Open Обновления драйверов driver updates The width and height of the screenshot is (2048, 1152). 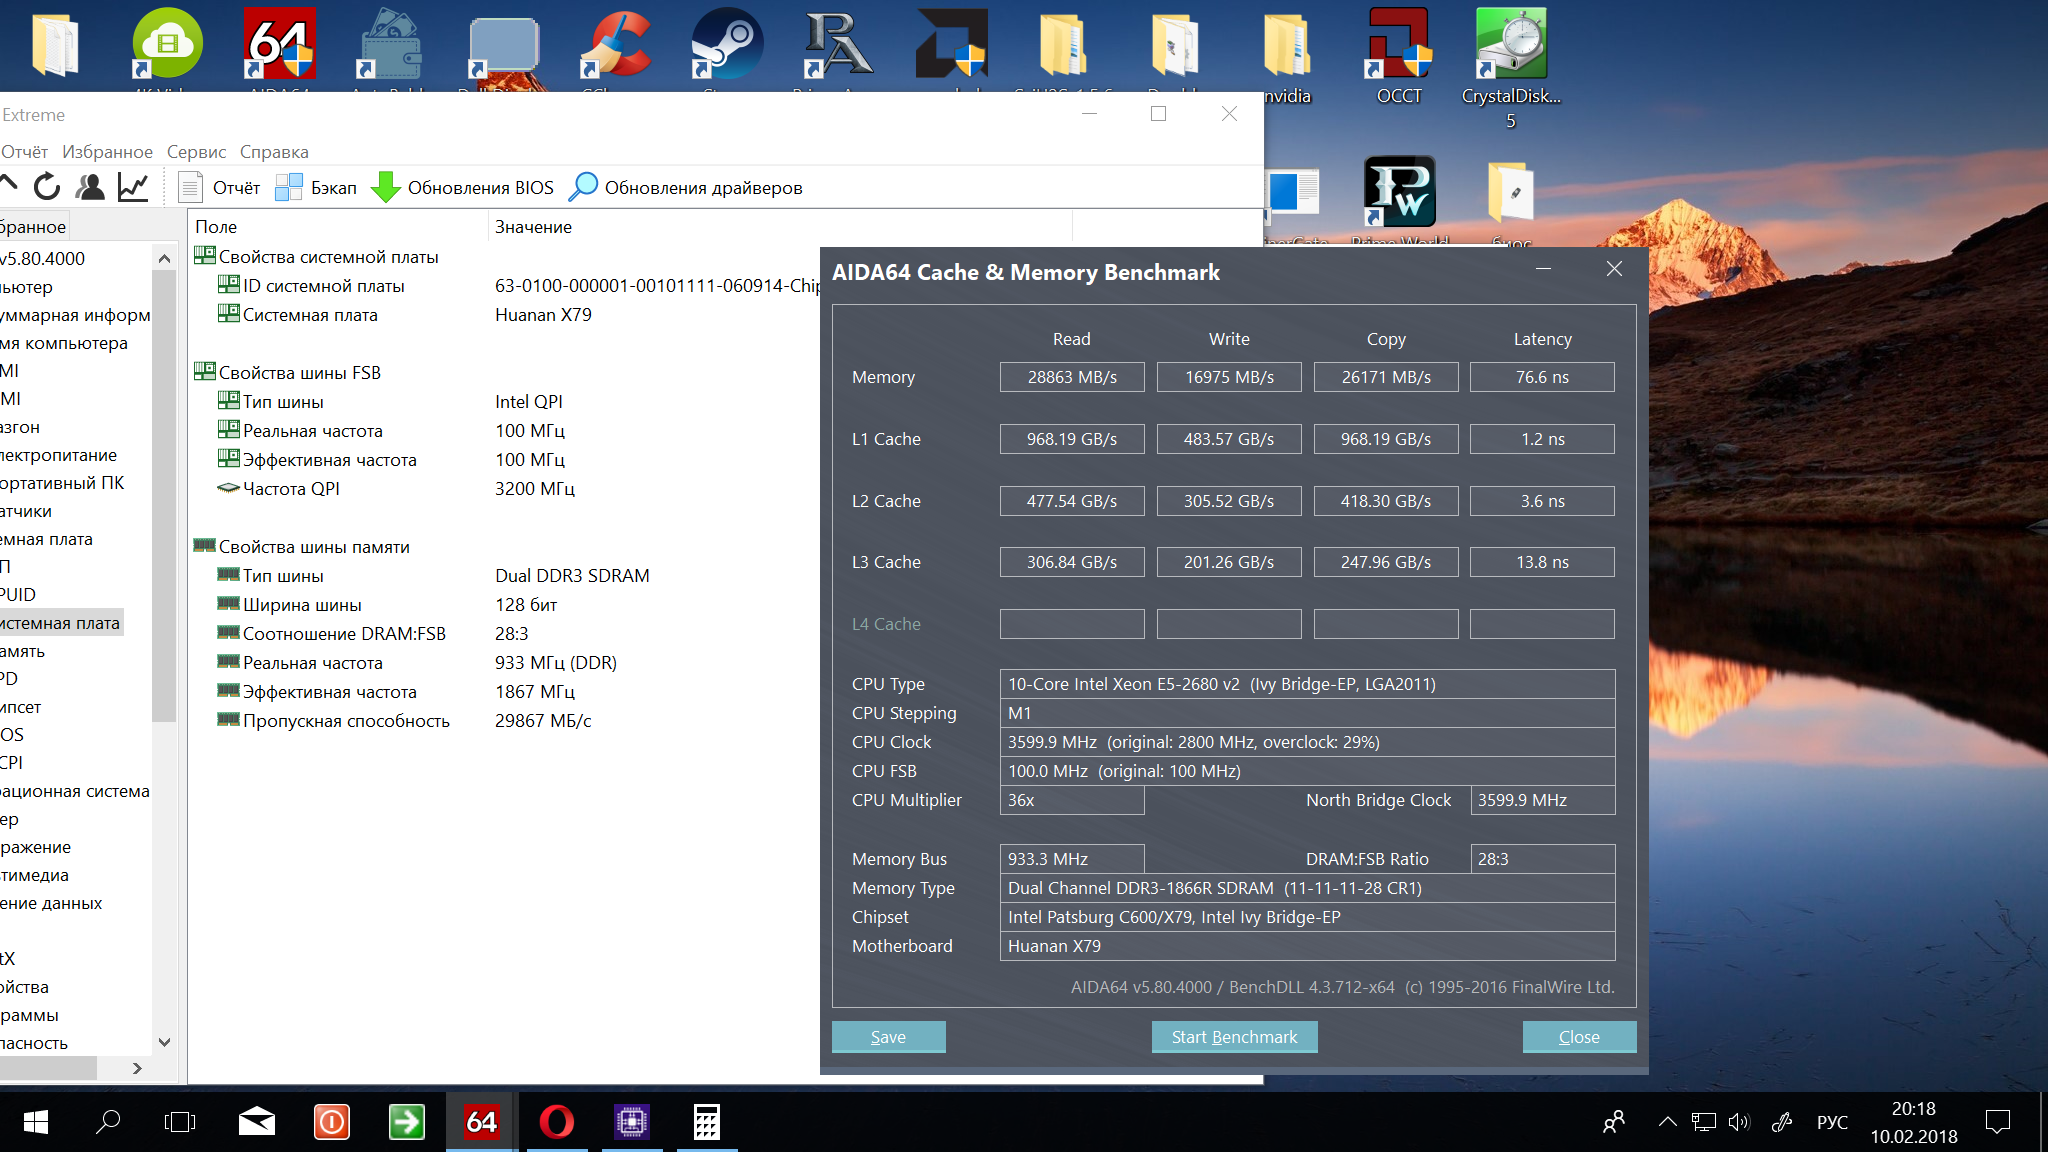686,188
